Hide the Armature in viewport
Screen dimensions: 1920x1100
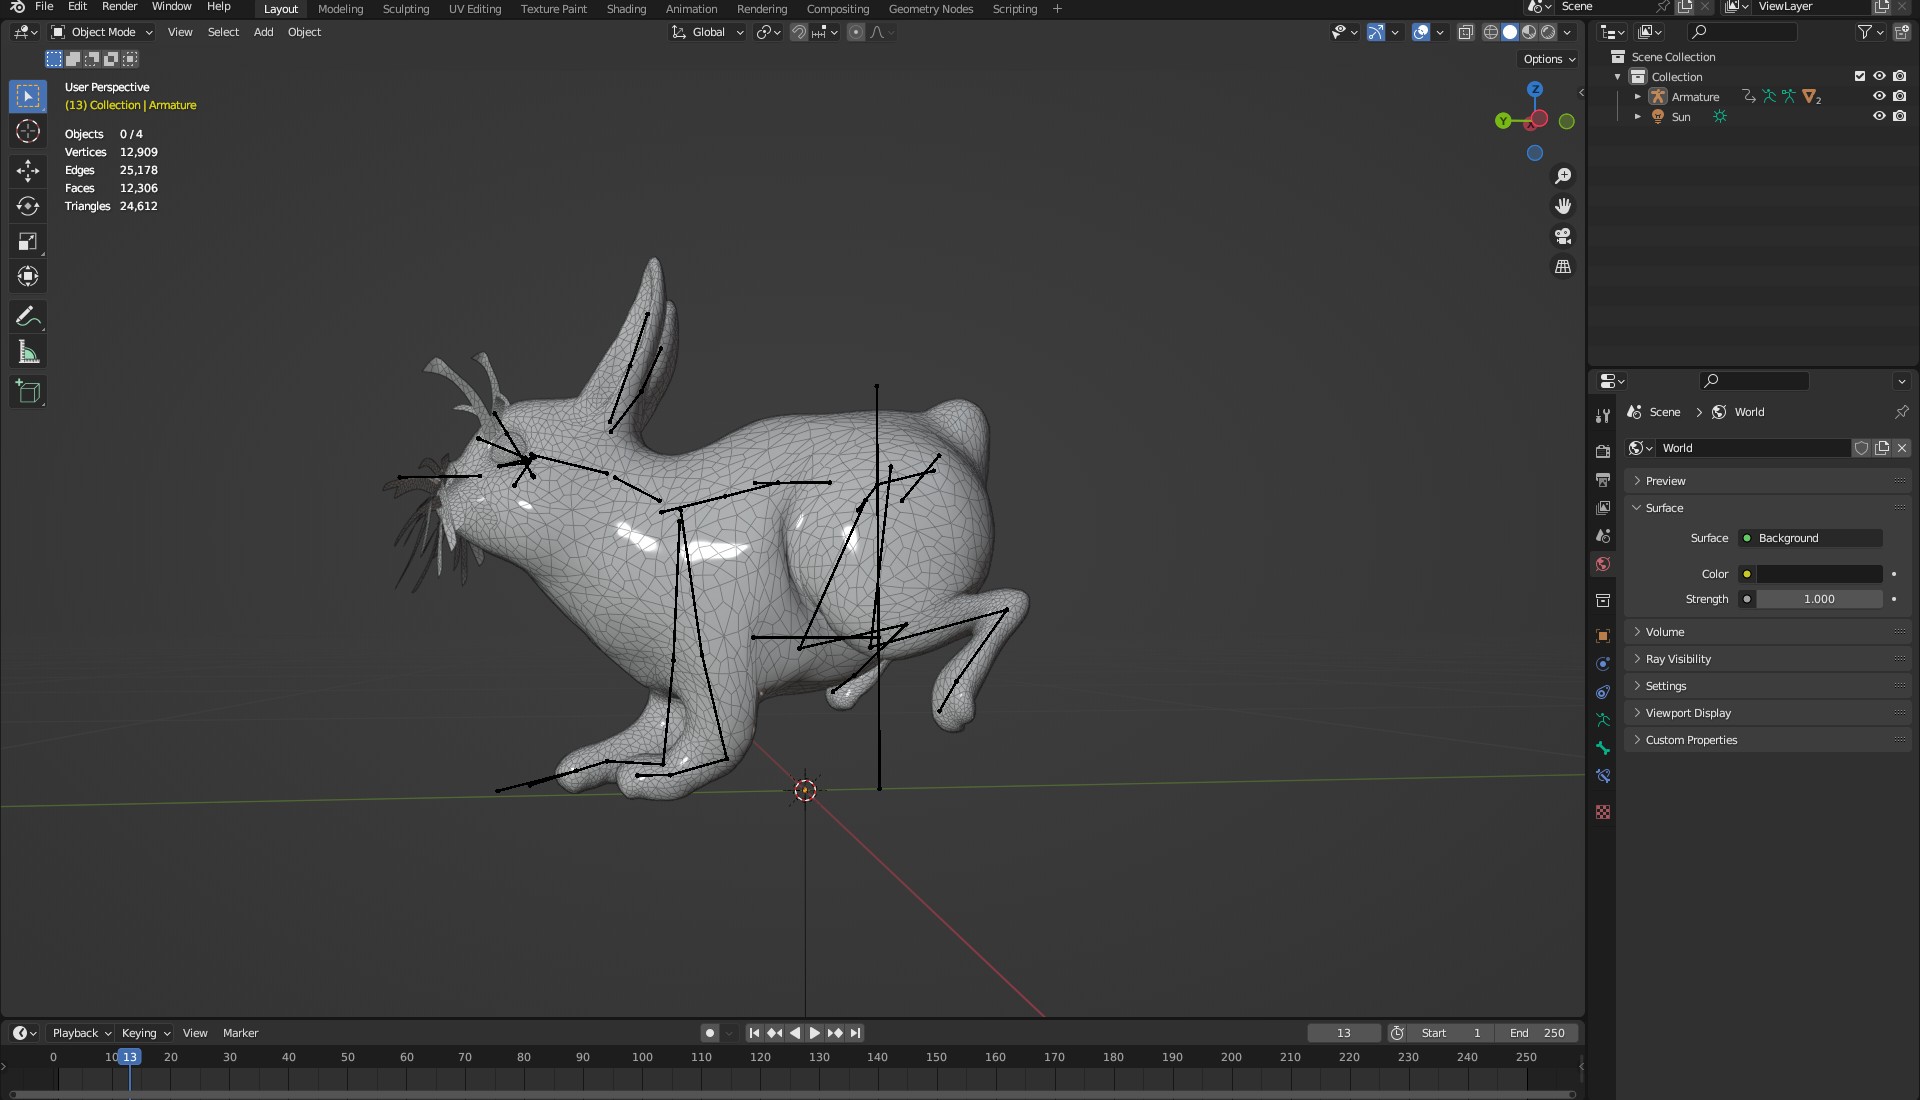[1879, 96]
